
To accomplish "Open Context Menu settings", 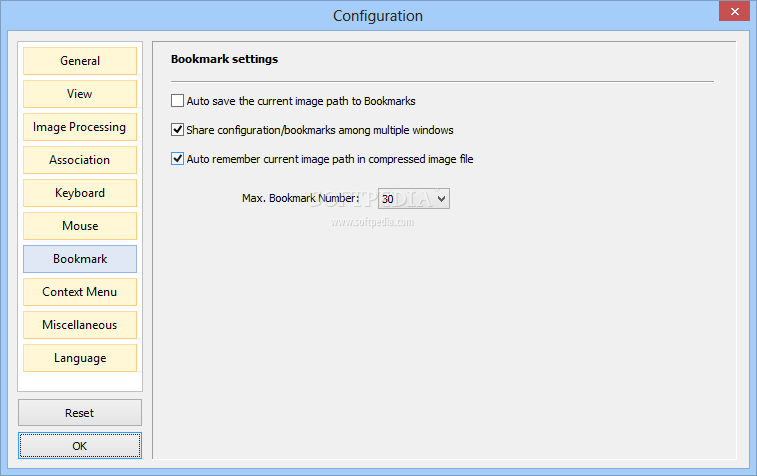I will pyautogui.click(x=80, y=292).
